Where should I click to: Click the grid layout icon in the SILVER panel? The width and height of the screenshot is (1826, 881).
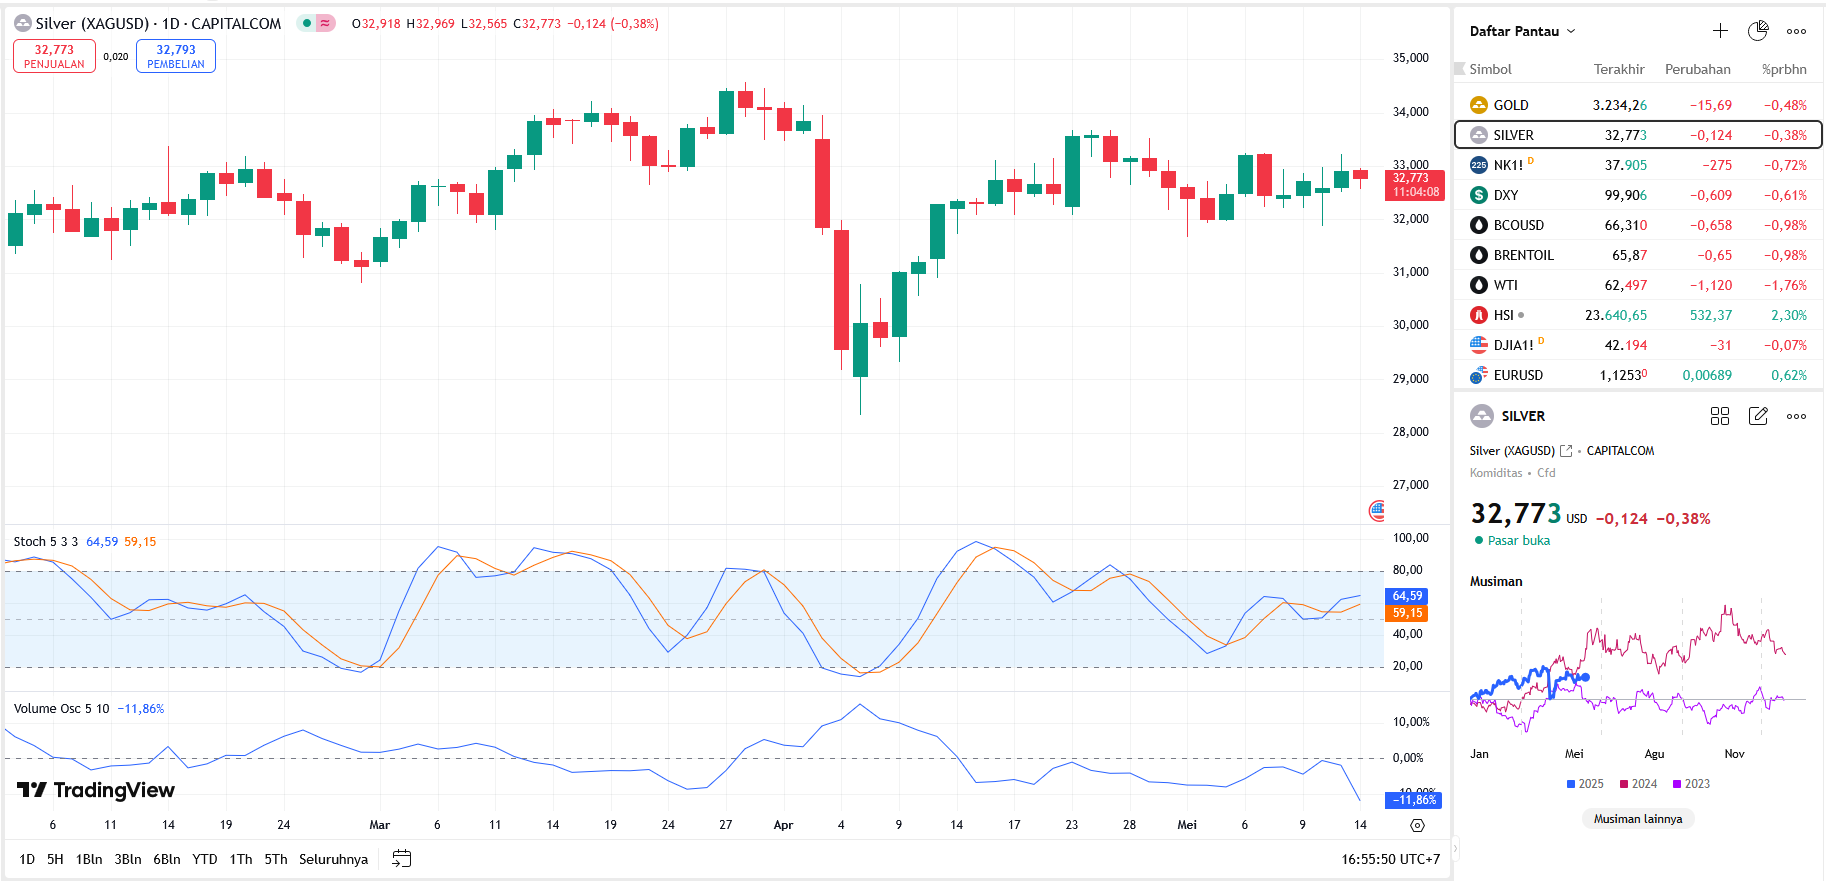coord(1720,416)
